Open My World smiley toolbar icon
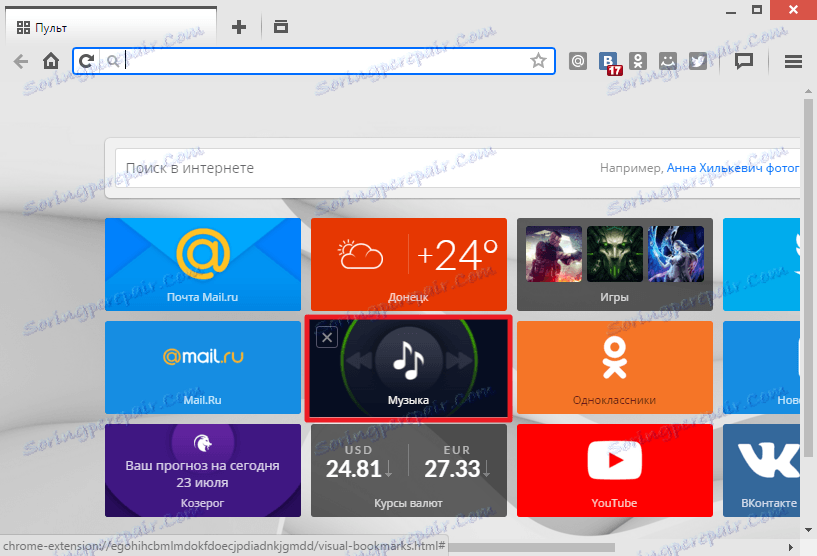The width and height of the screenshot is (817, 556). point(668,61)
